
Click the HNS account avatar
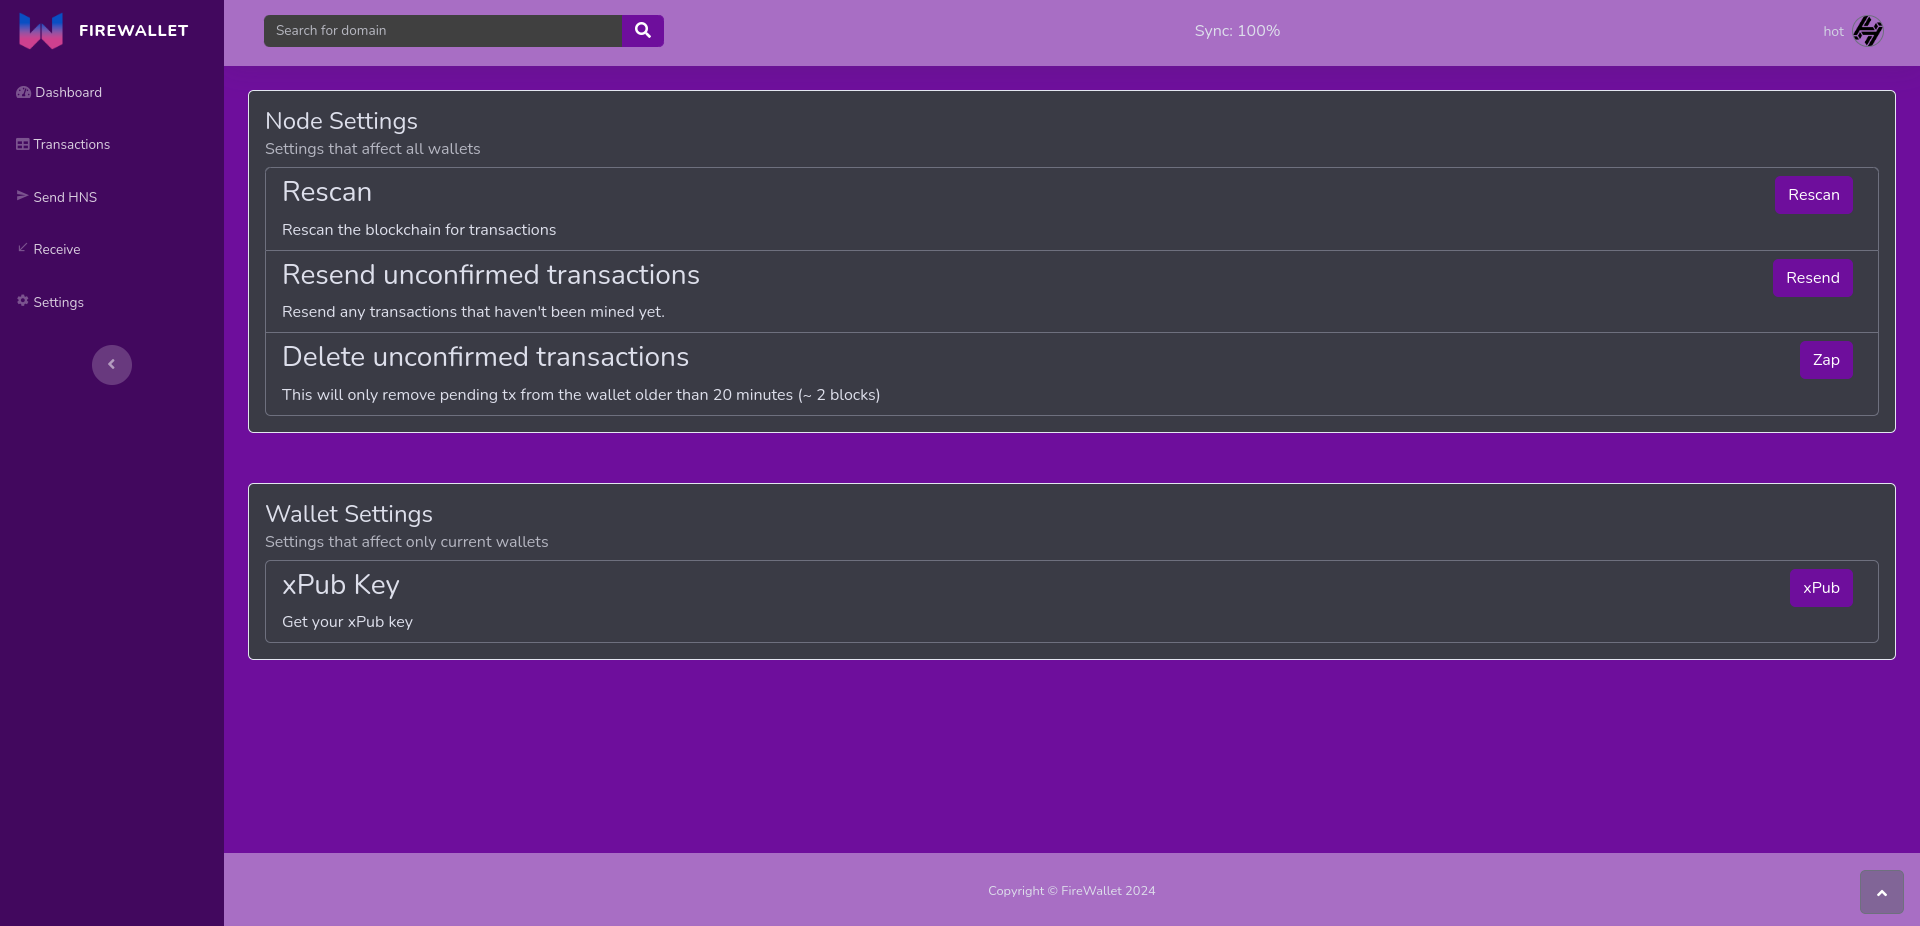coord(1868,31)
